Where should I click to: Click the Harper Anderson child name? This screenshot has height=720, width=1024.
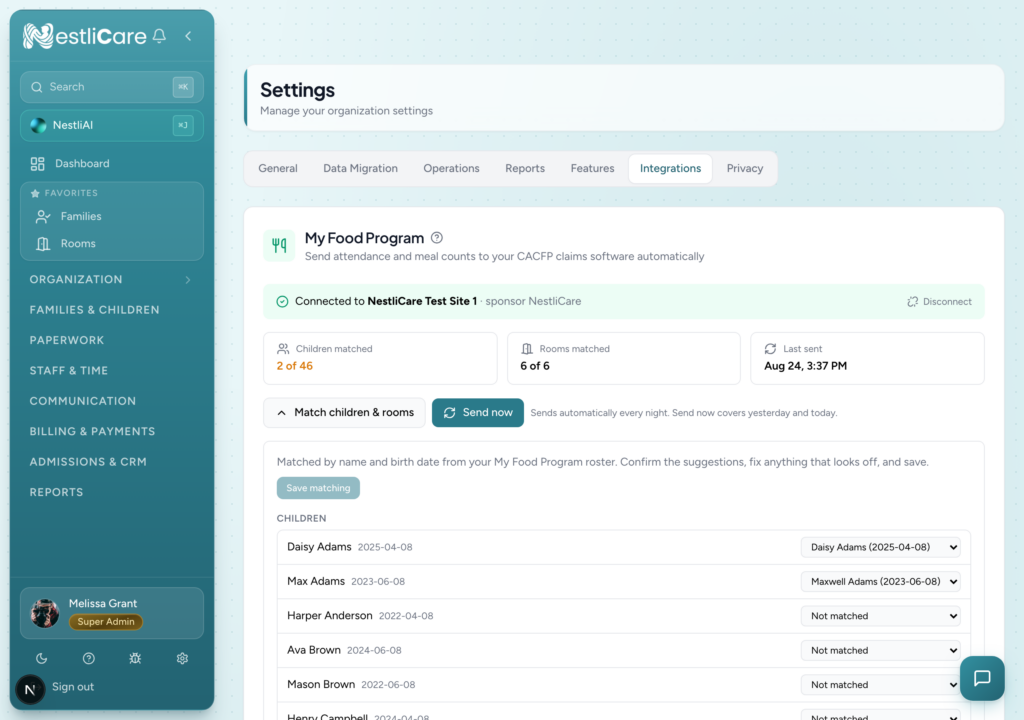tap(330, 615)
